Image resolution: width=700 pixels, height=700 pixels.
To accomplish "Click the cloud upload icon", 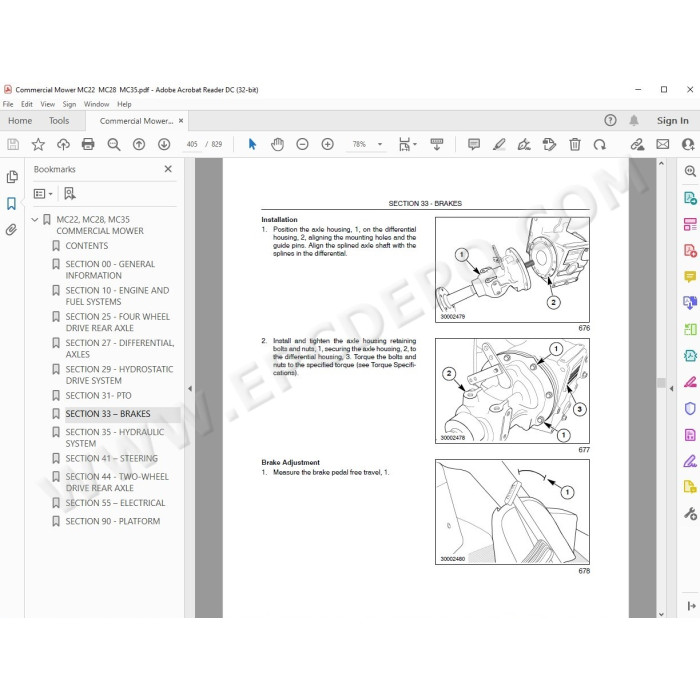I will [63, 144].
